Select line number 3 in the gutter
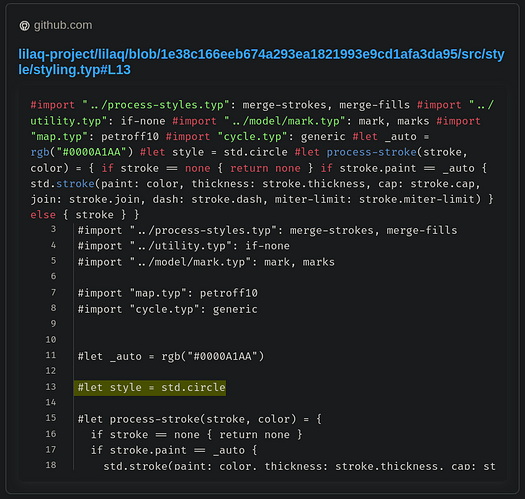Viewport: 525px width, 499px height. click(x=54, y=229)
